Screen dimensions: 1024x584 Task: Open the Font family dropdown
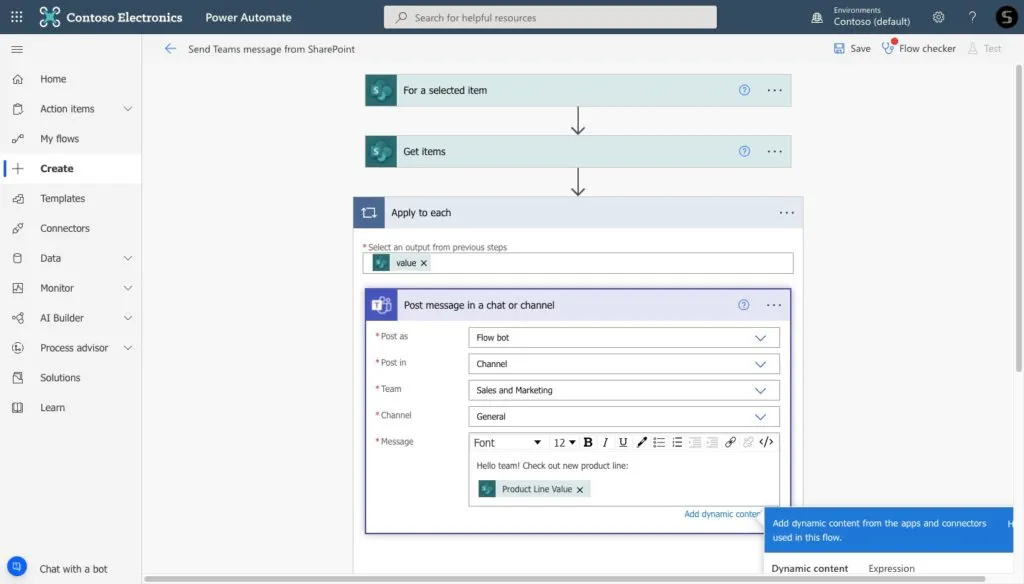click(x=507, y=442)
